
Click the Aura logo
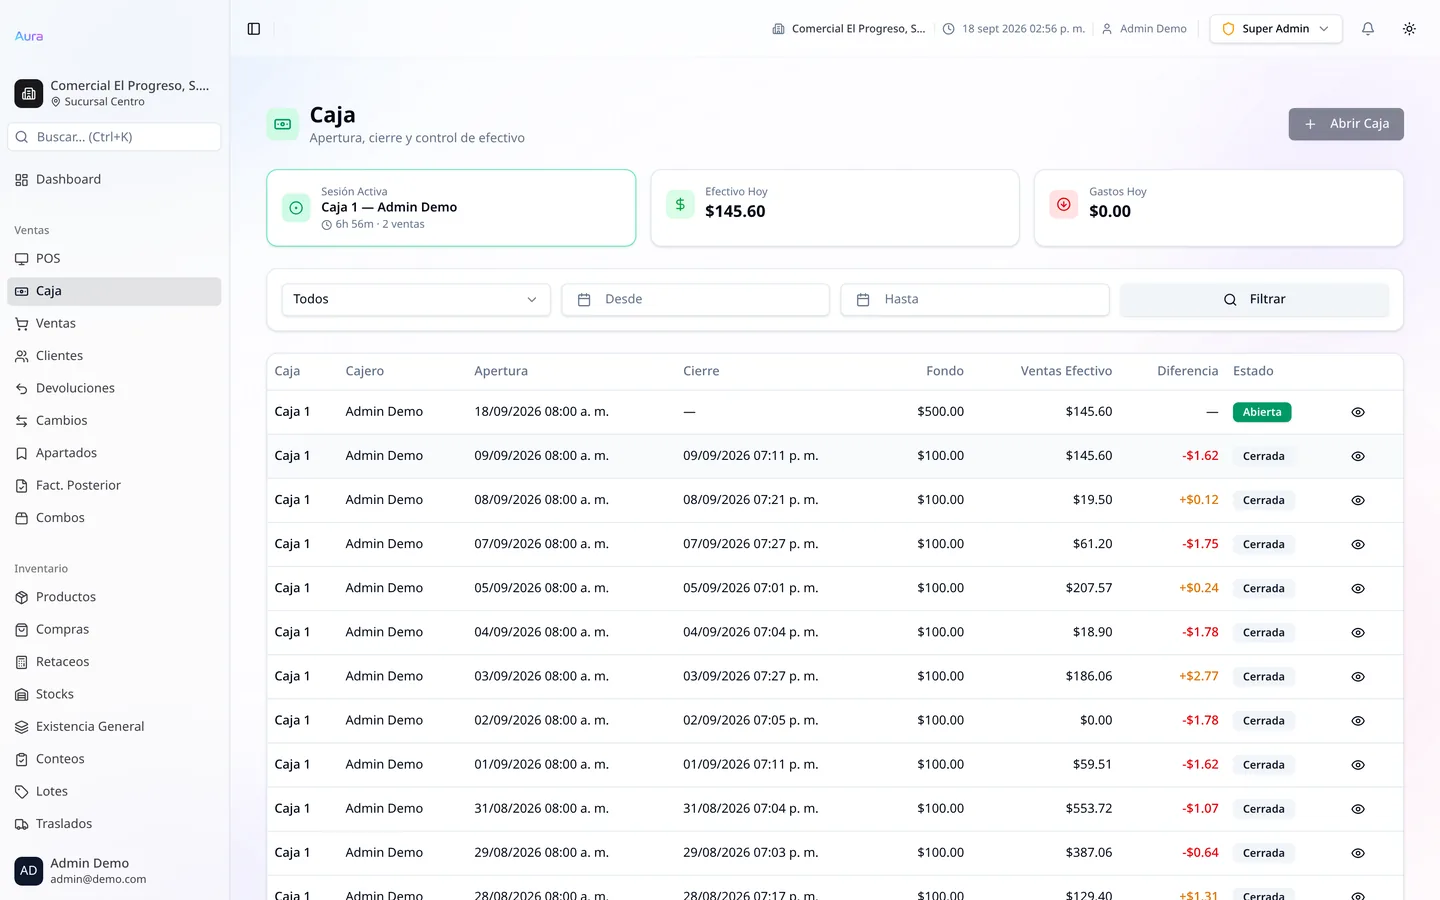pos(29,36)
